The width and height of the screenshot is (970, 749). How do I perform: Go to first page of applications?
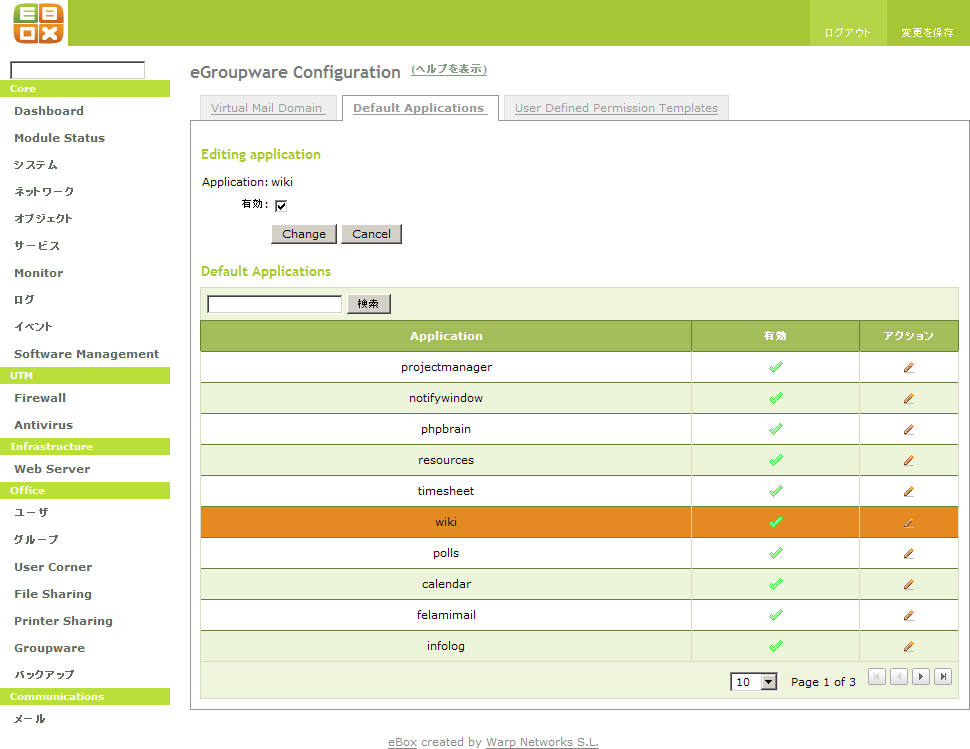point(877,677)
